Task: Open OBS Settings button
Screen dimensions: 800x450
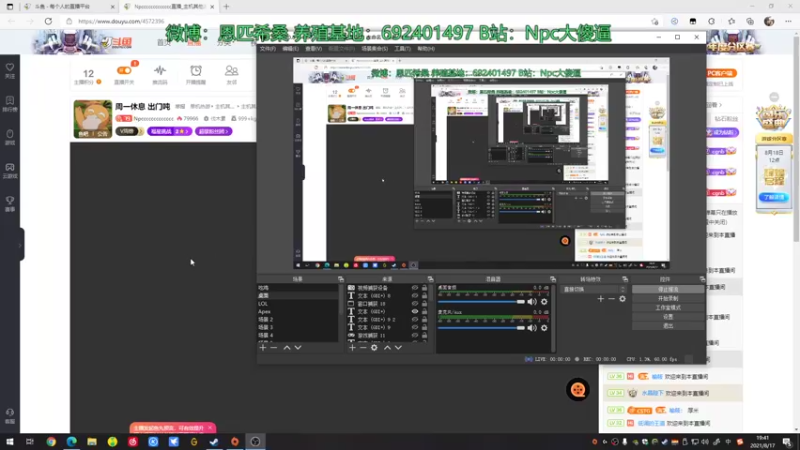Action: click(x=668, y=316)
